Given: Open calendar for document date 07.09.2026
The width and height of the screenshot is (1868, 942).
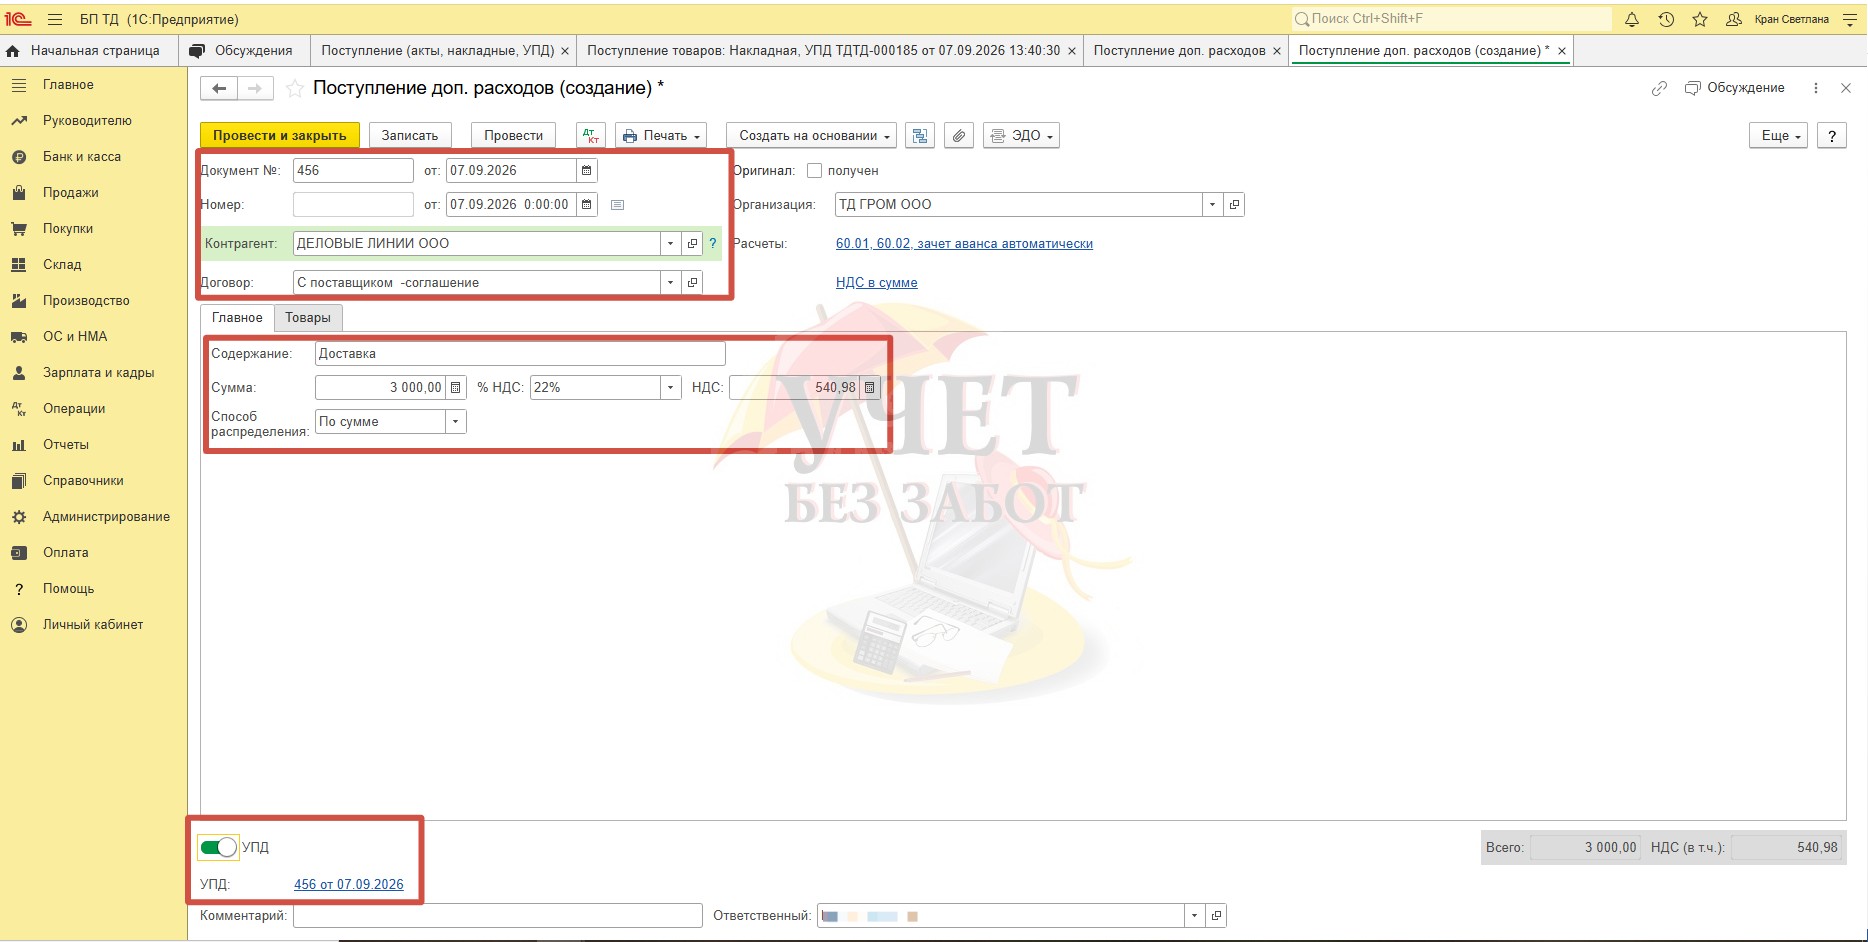Looking at the screenshot, I should coord(587,170).
